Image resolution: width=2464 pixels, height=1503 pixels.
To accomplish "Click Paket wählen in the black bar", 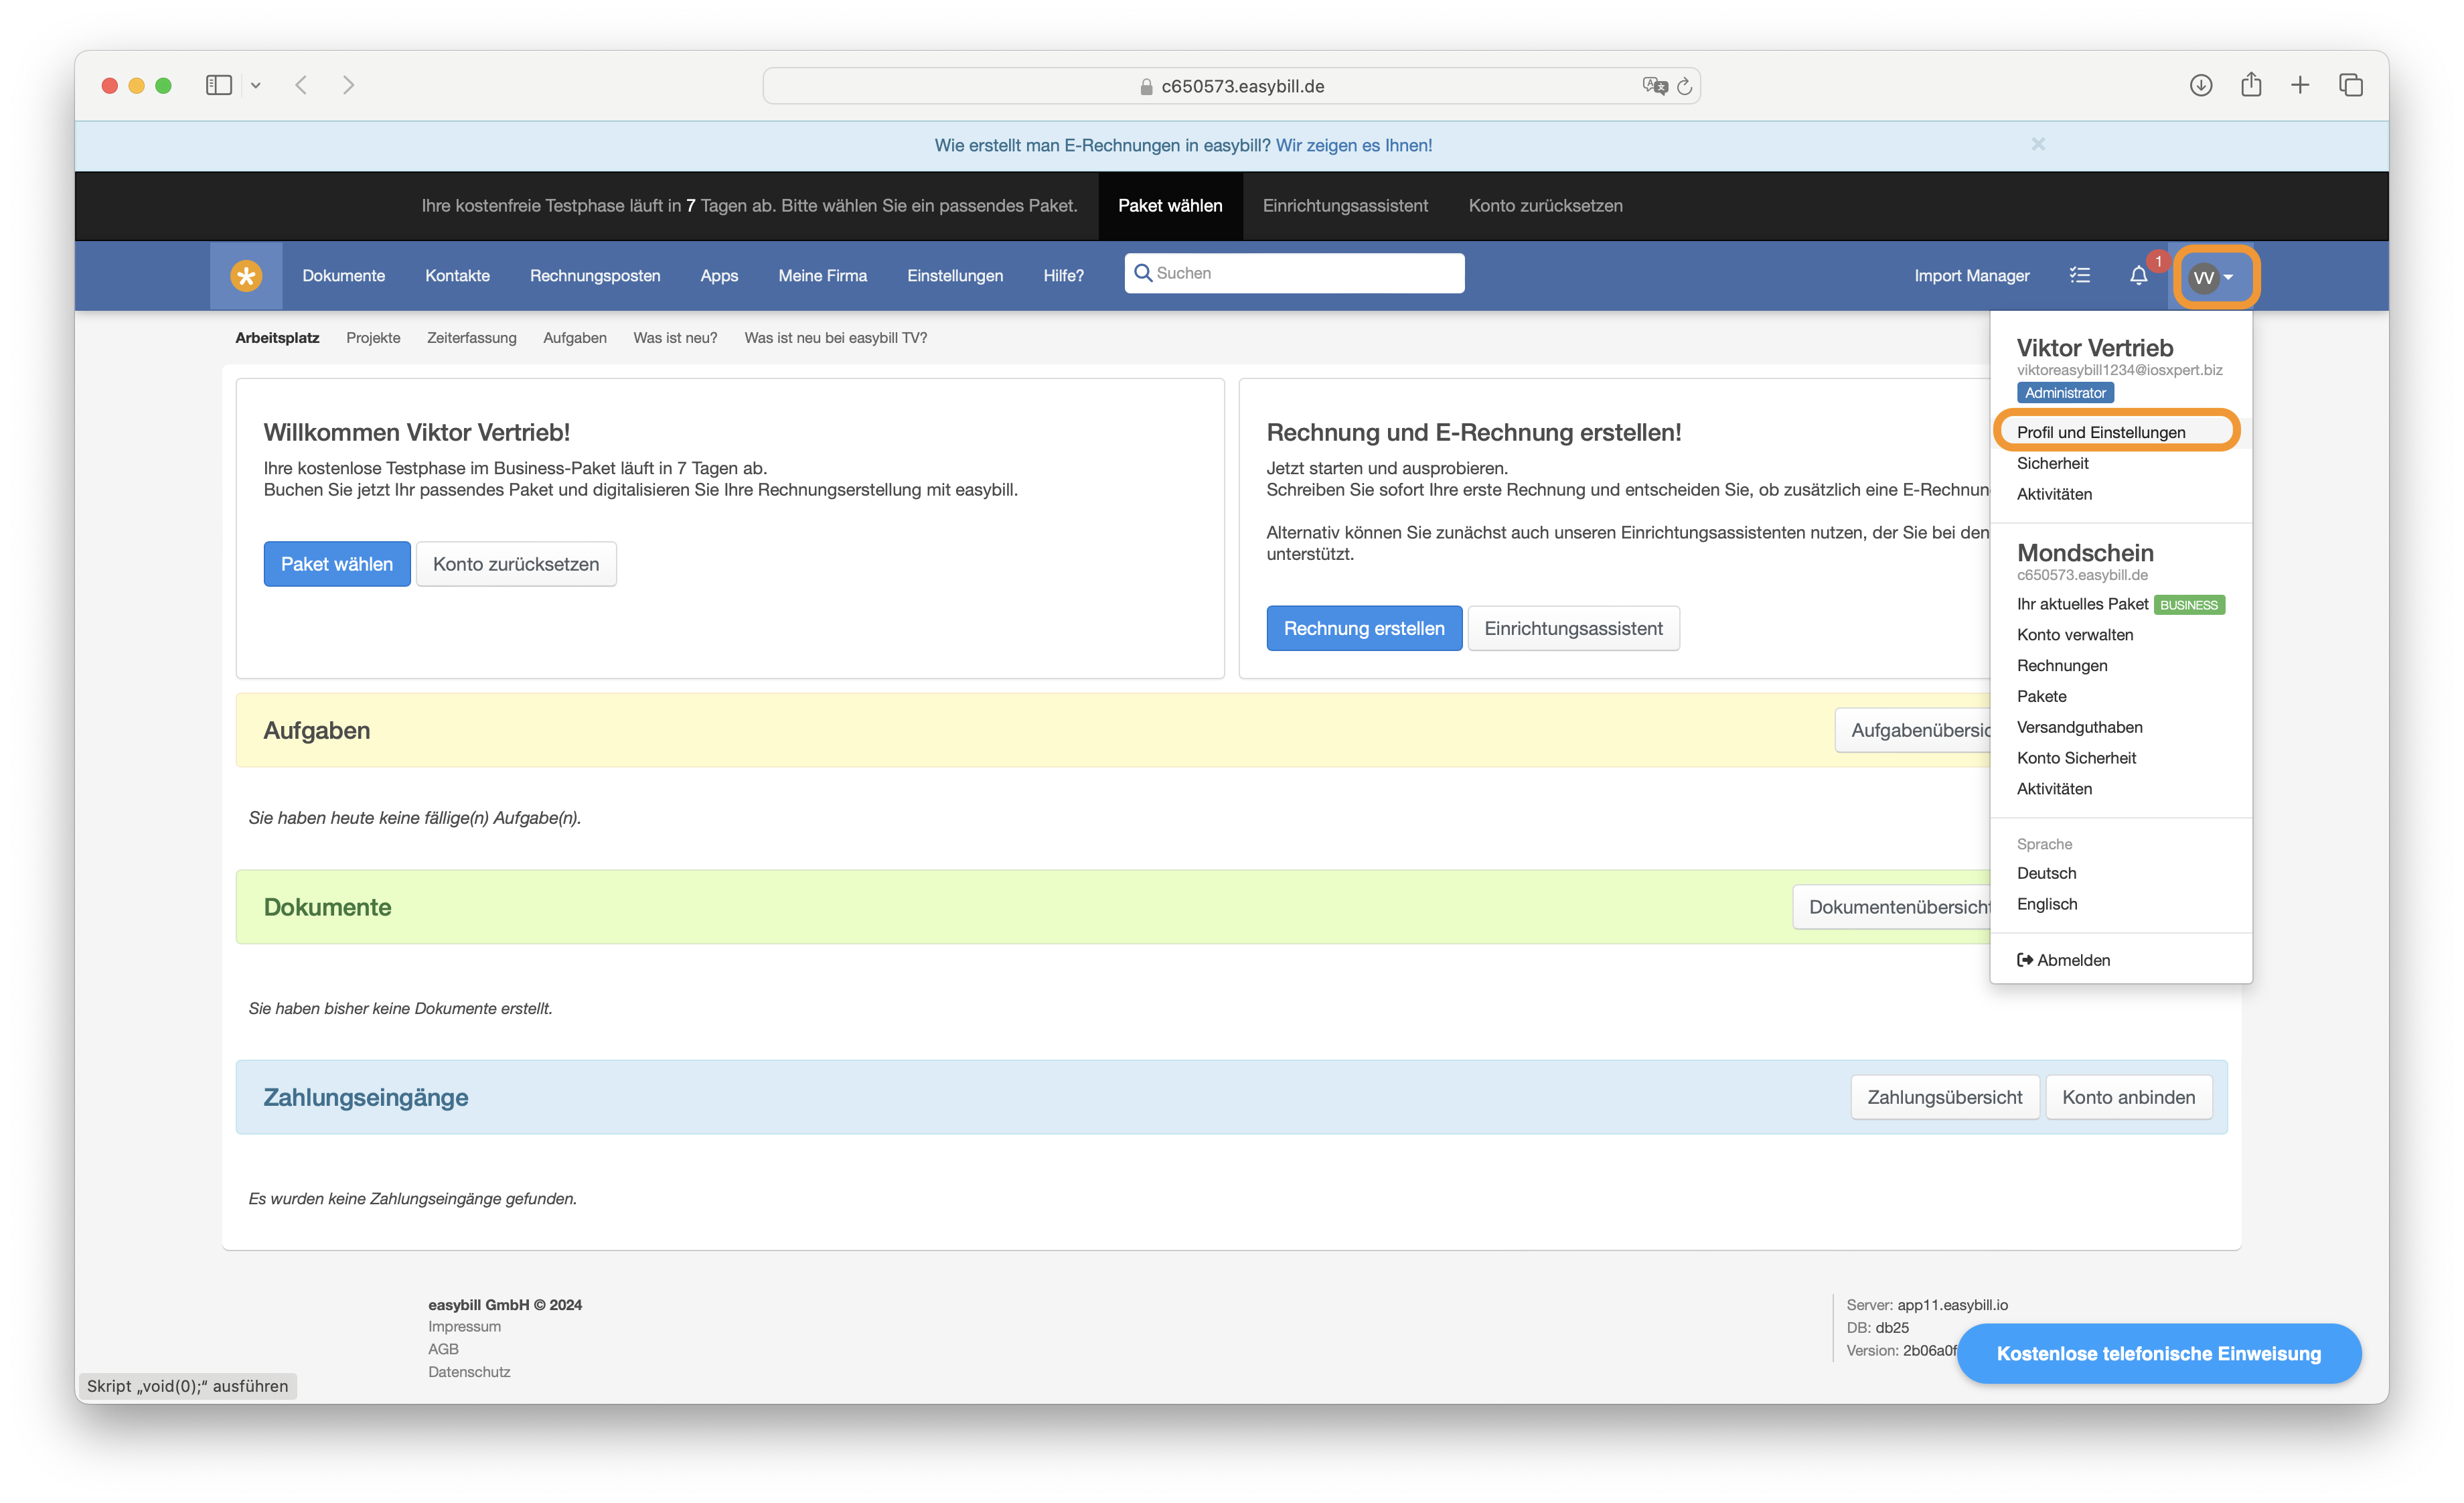I will 1170,205.
